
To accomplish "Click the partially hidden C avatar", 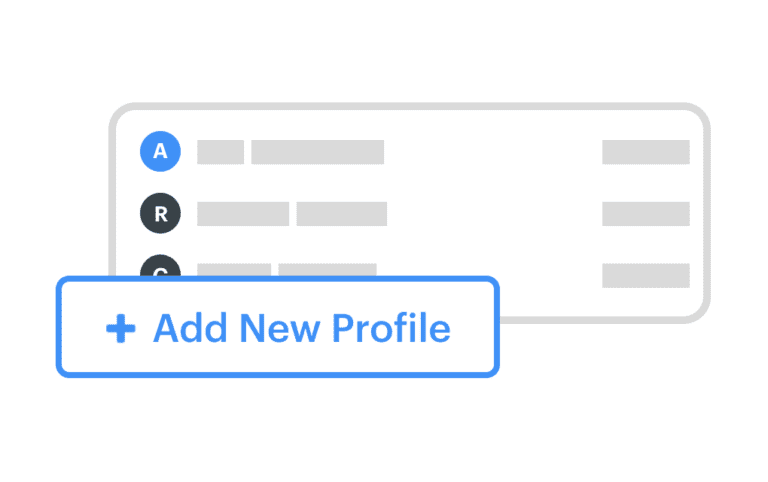I will click(x=160, y=266).
